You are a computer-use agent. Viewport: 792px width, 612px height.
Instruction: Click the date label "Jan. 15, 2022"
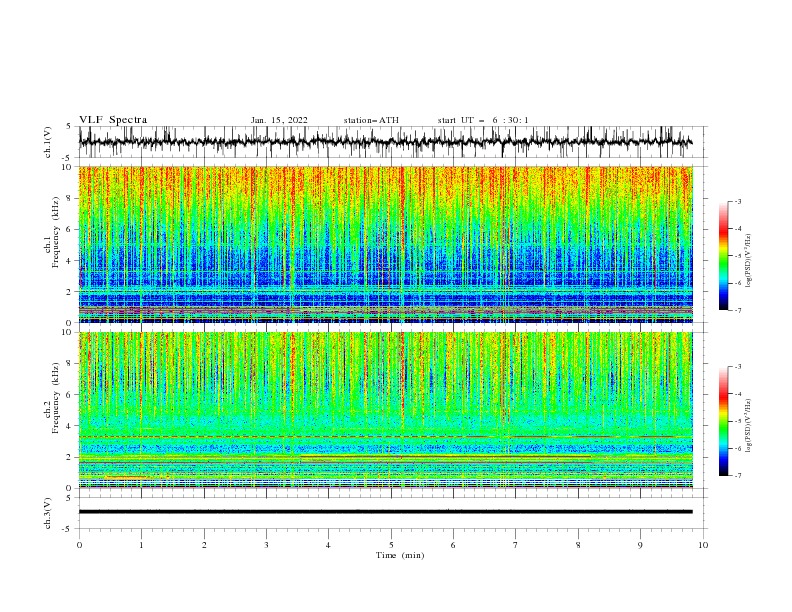click(x=279, y=120)
